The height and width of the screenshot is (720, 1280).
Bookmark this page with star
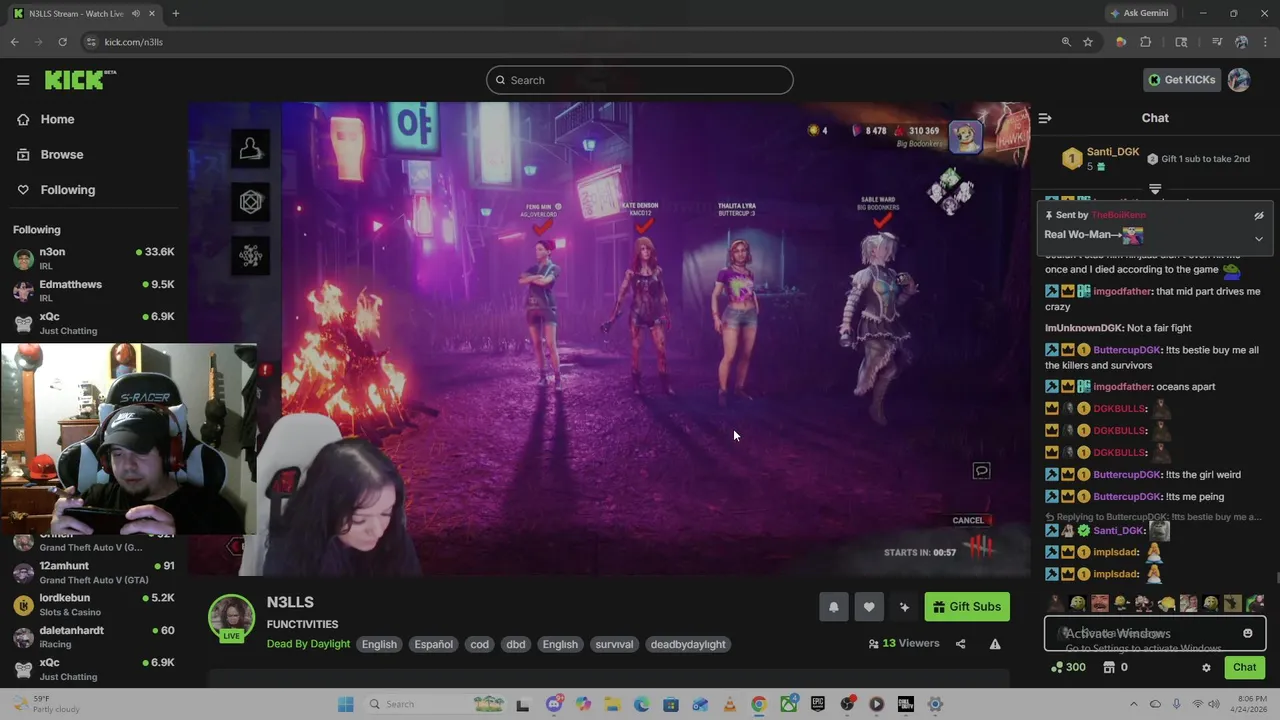[x=1088, y=42]
